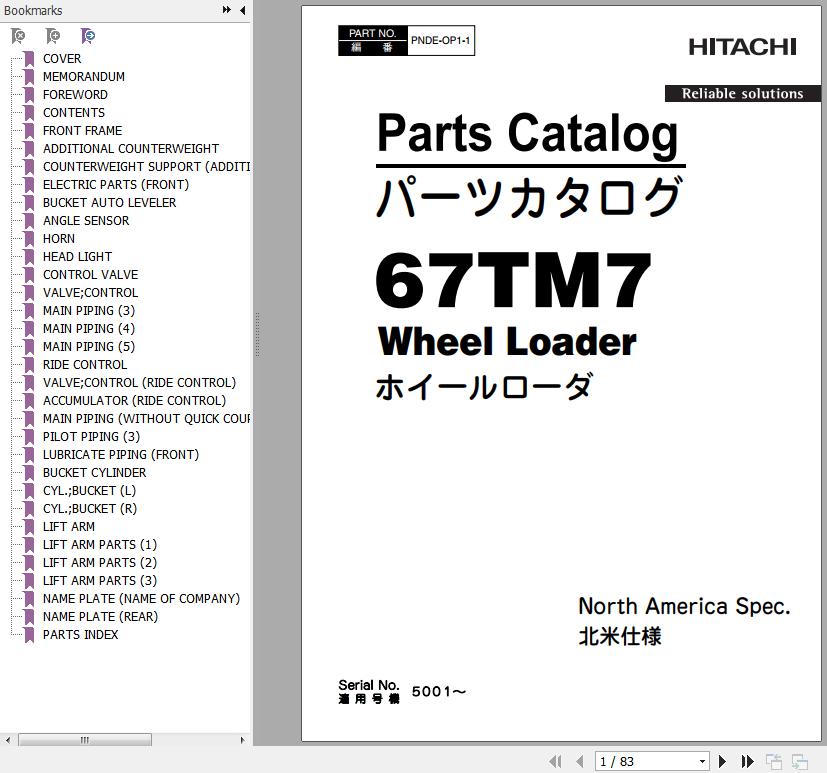Open the FRONT FRAME bookmark
The image size is (827, 773).
[82, 130]
